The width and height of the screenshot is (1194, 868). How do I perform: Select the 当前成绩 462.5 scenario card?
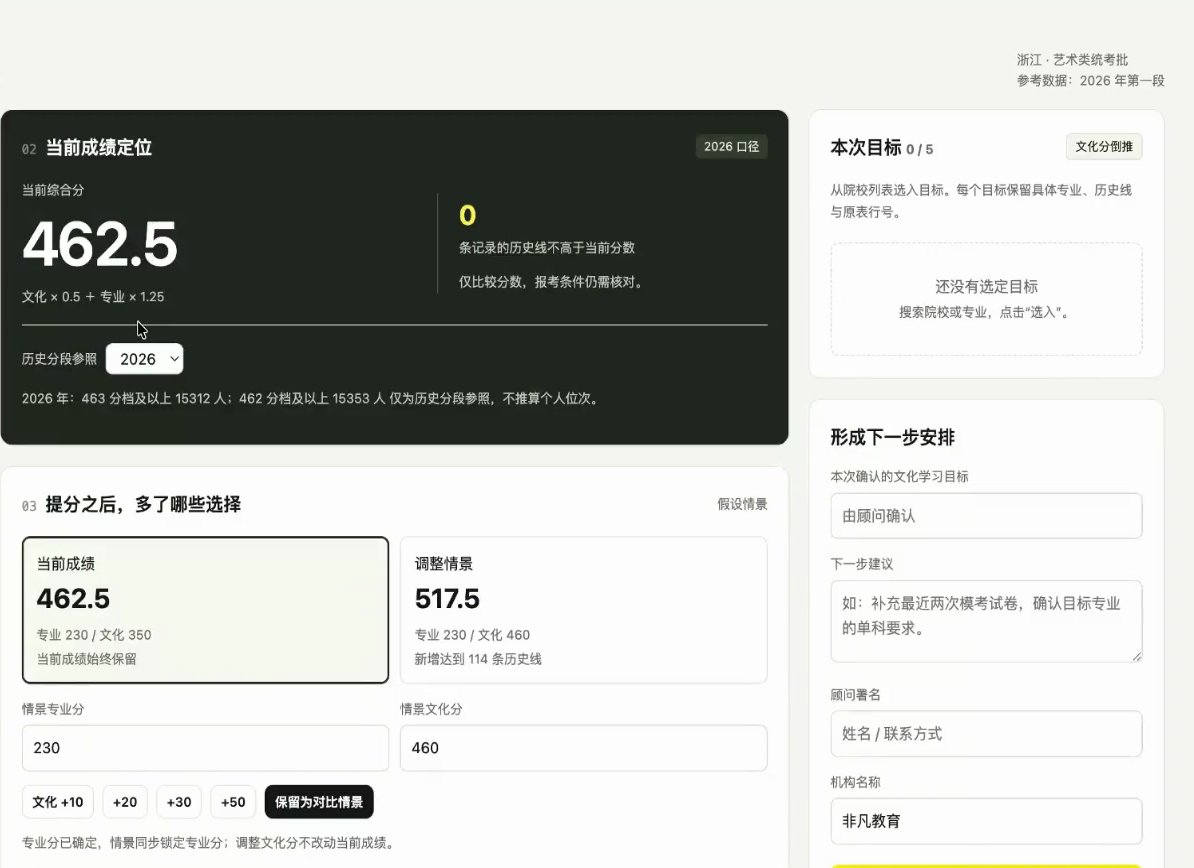(x=206, y=610)
